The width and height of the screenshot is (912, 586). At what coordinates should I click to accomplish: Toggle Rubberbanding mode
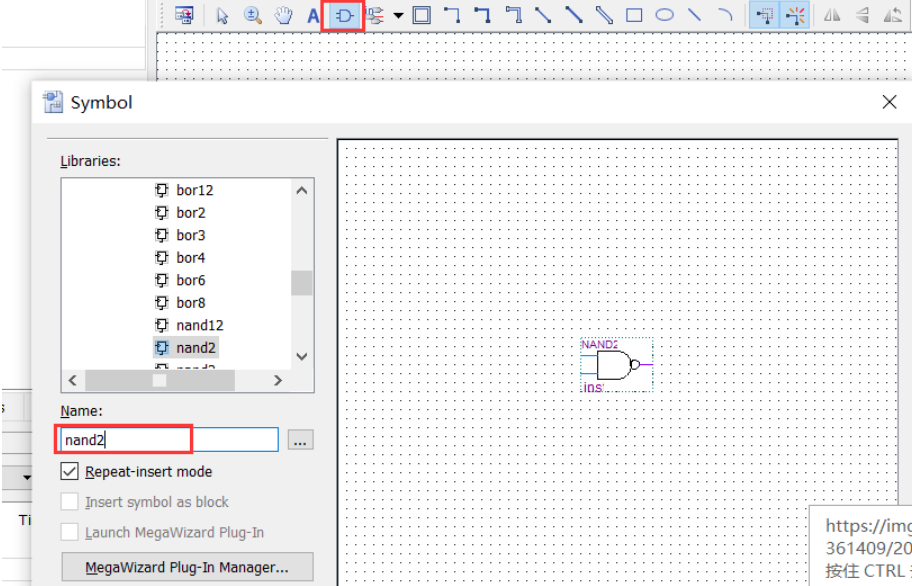click(x=795, y=15)
